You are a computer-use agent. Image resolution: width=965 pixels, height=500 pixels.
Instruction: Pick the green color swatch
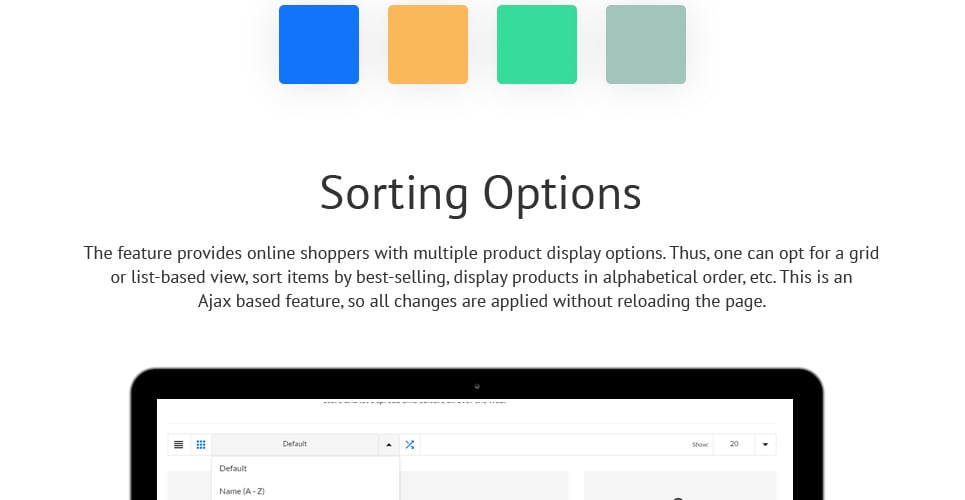tap(537, 44)
